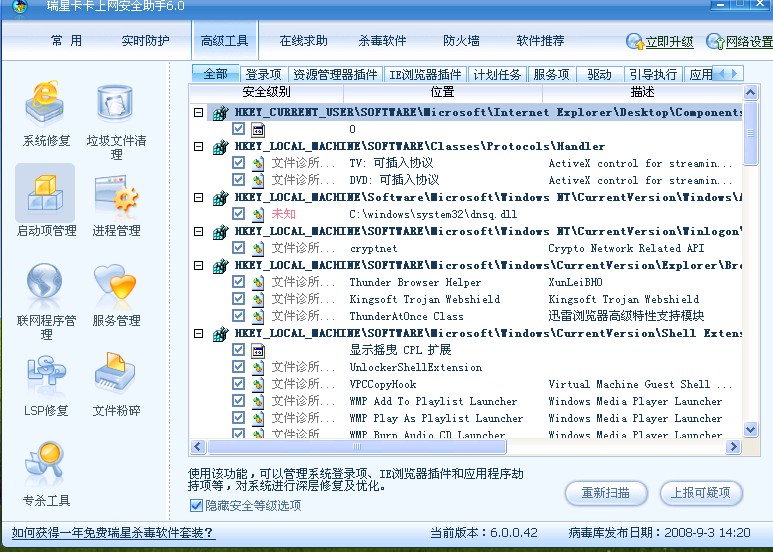Image resolution: width=773 pixels, height=552 pixels.
Task: Click file icon beside cryptnet entry
Action: pyautogui.click(x=258, y=248)
